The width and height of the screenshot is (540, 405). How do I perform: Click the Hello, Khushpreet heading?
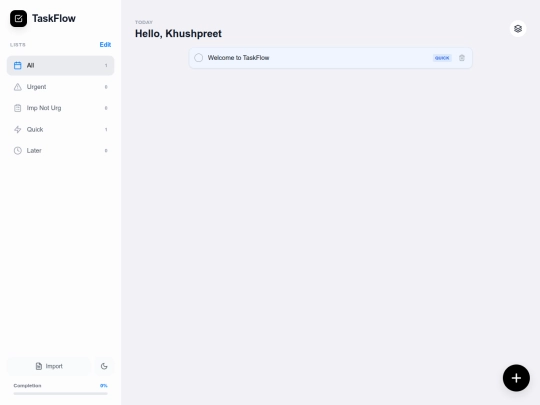[178, 33]
